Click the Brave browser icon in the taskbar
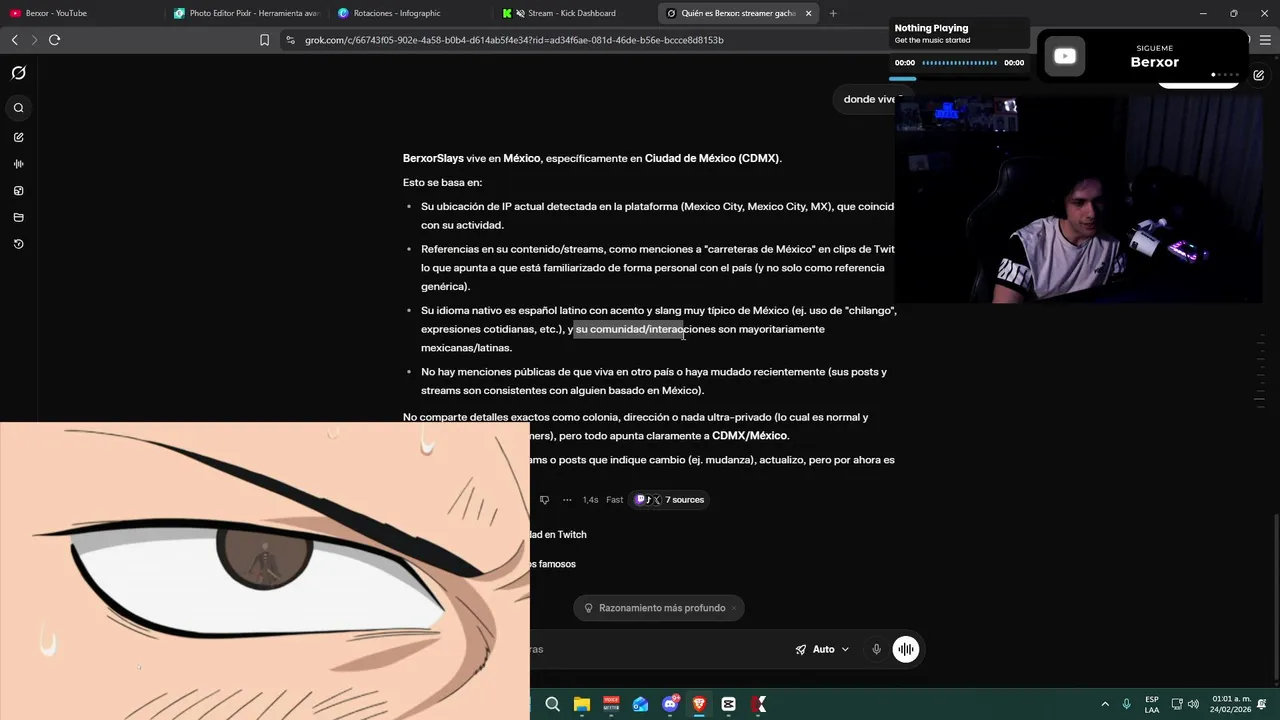 699,705
